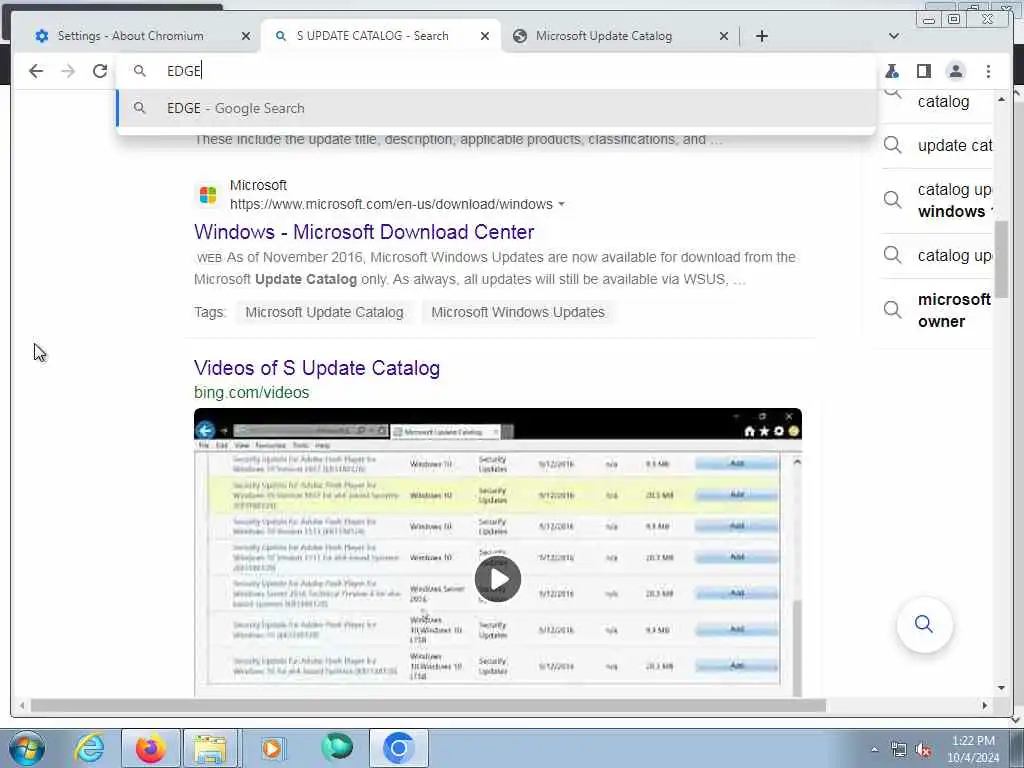Open Windows Media Player from the taskbar
The width and height of the screenshot is (1024, 768).
tap(273, 748)
